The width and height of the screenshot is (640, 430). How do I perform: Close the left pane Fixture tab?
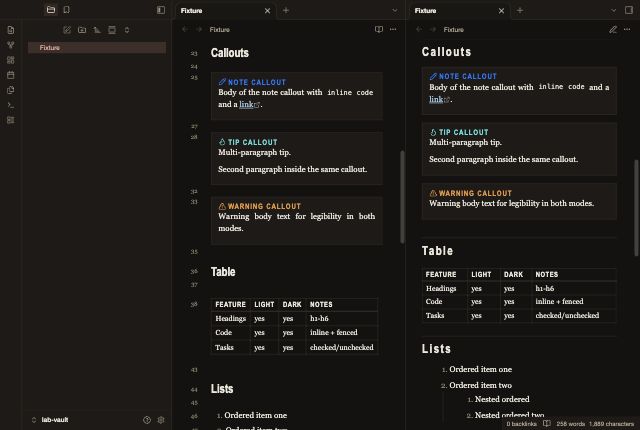(267, 11)
